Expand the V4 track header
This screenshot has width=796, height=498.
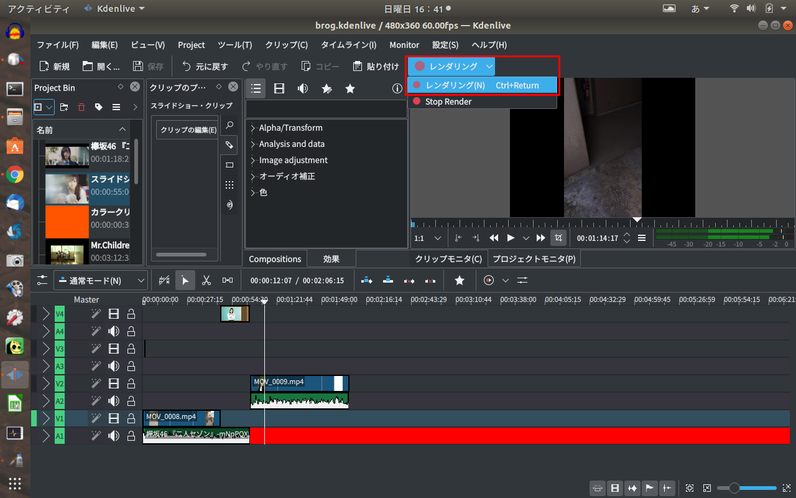click(46, 314)
